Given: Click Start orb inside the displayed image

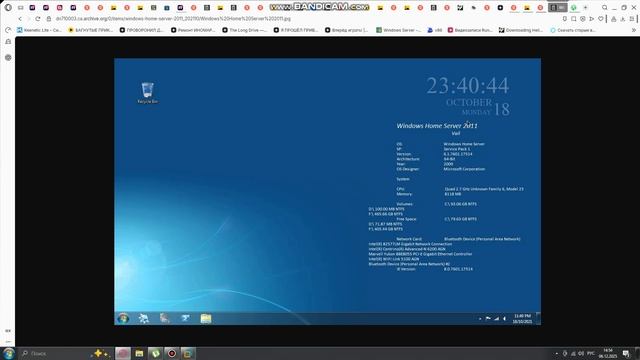Looking at the screenshot, I should click(x=123, y=318).
